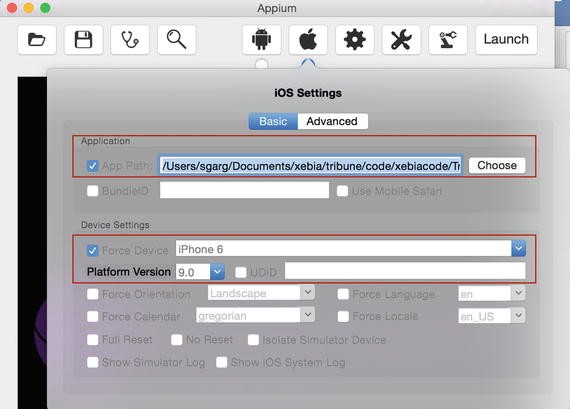
Task: Uncheck the Force Device checkbox
Action: (x=92, y=250)
